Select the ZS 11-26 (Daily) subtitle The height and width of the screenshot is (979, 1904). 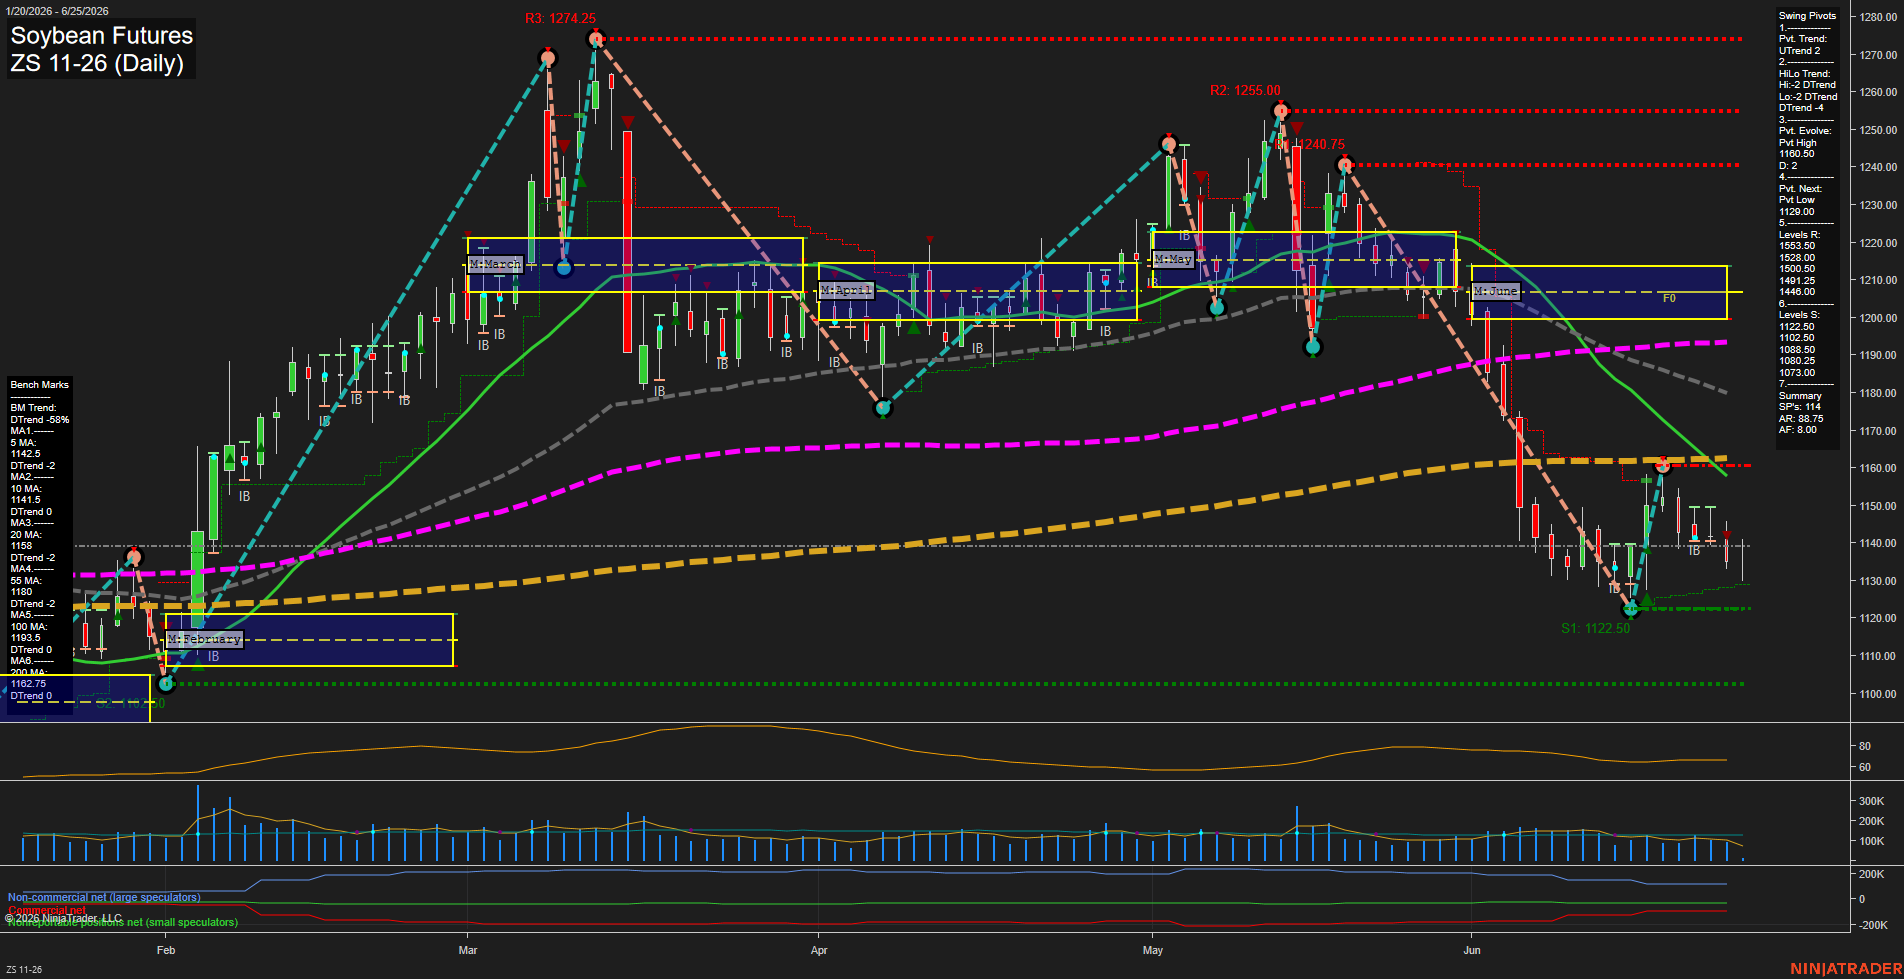[97, 64]
